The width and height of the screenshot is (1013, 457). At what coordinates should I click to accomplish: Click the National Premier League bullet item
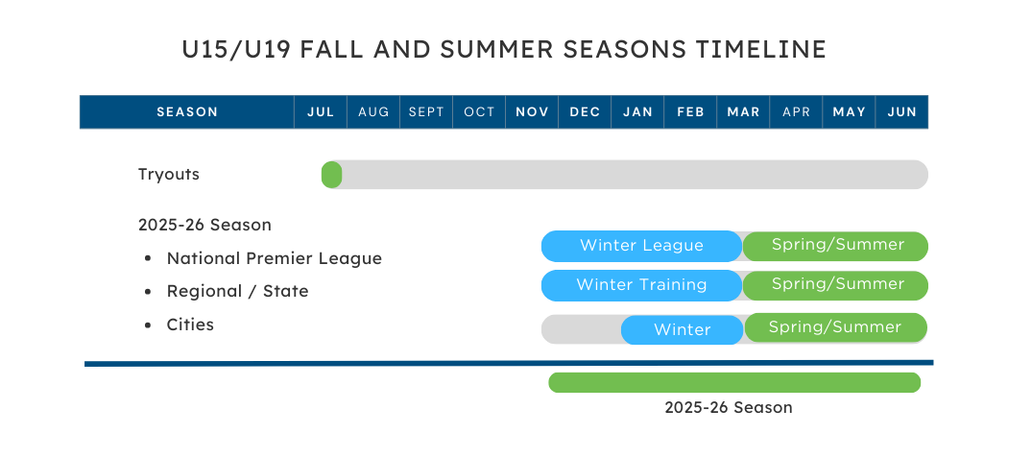click(x=274, y=259)
